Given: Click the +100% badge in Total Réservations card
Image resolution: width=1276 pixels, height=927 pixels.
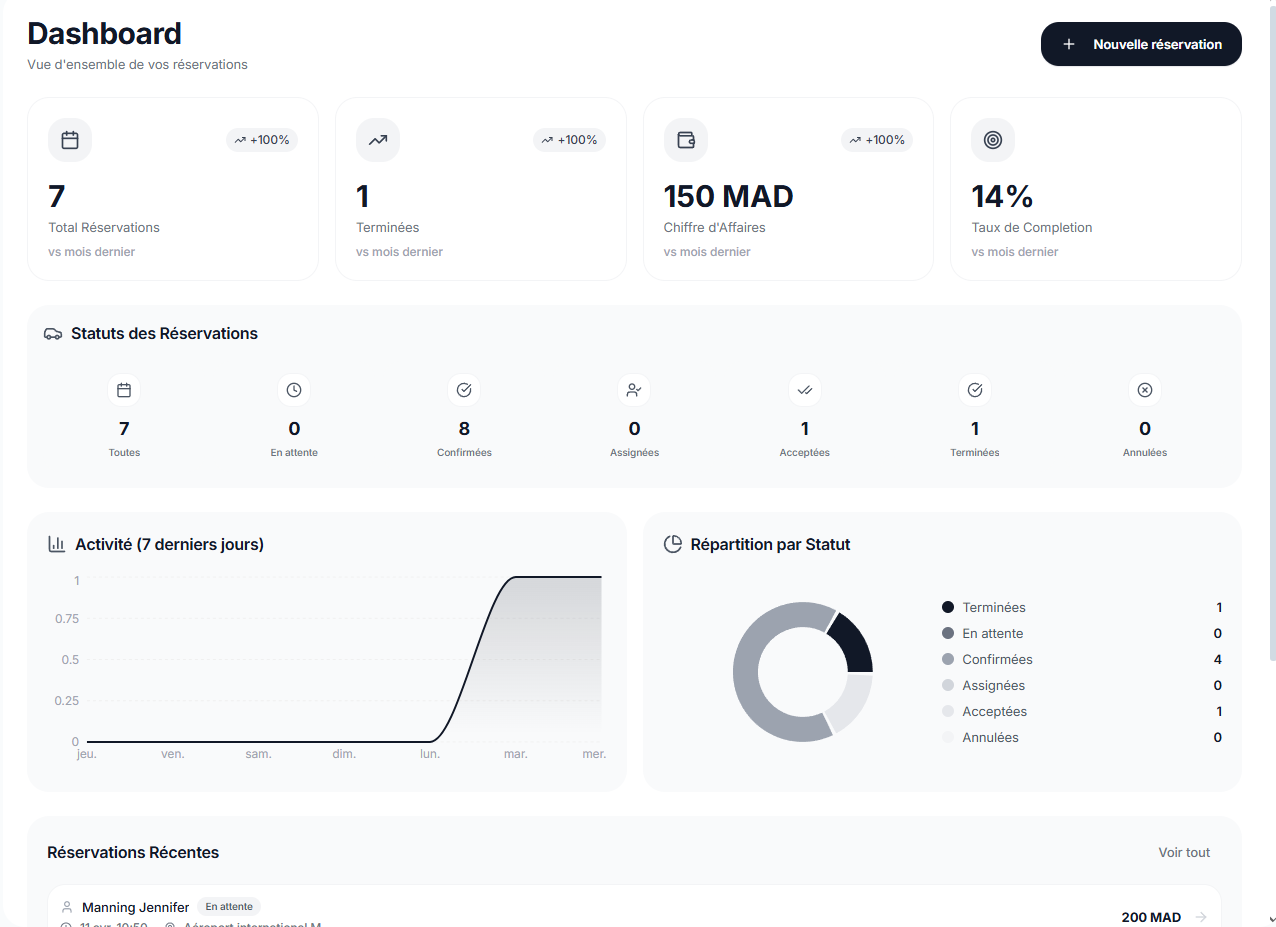Looking at the screenshot, I should point(262,140).
